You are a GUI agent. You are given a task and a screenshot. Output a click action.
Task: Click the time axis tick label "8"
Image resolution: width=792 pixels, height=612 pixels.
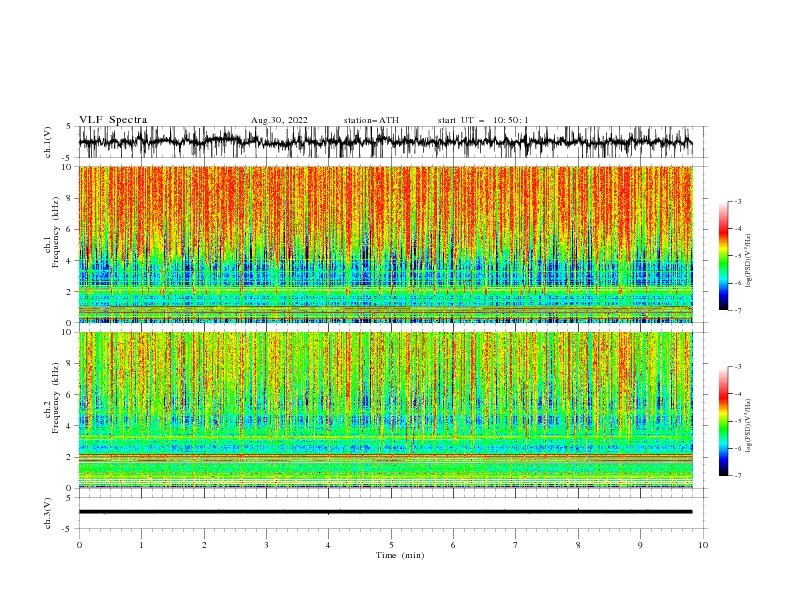pos(578,545)
